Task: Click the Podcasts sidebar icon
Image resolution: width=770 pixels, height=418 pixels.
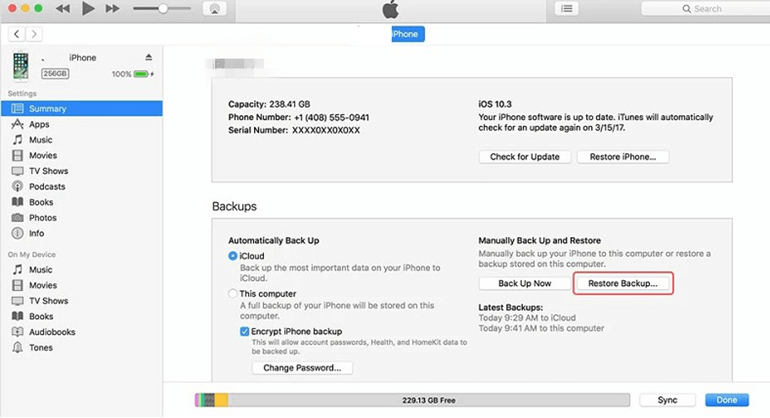Action: point(18,187)
